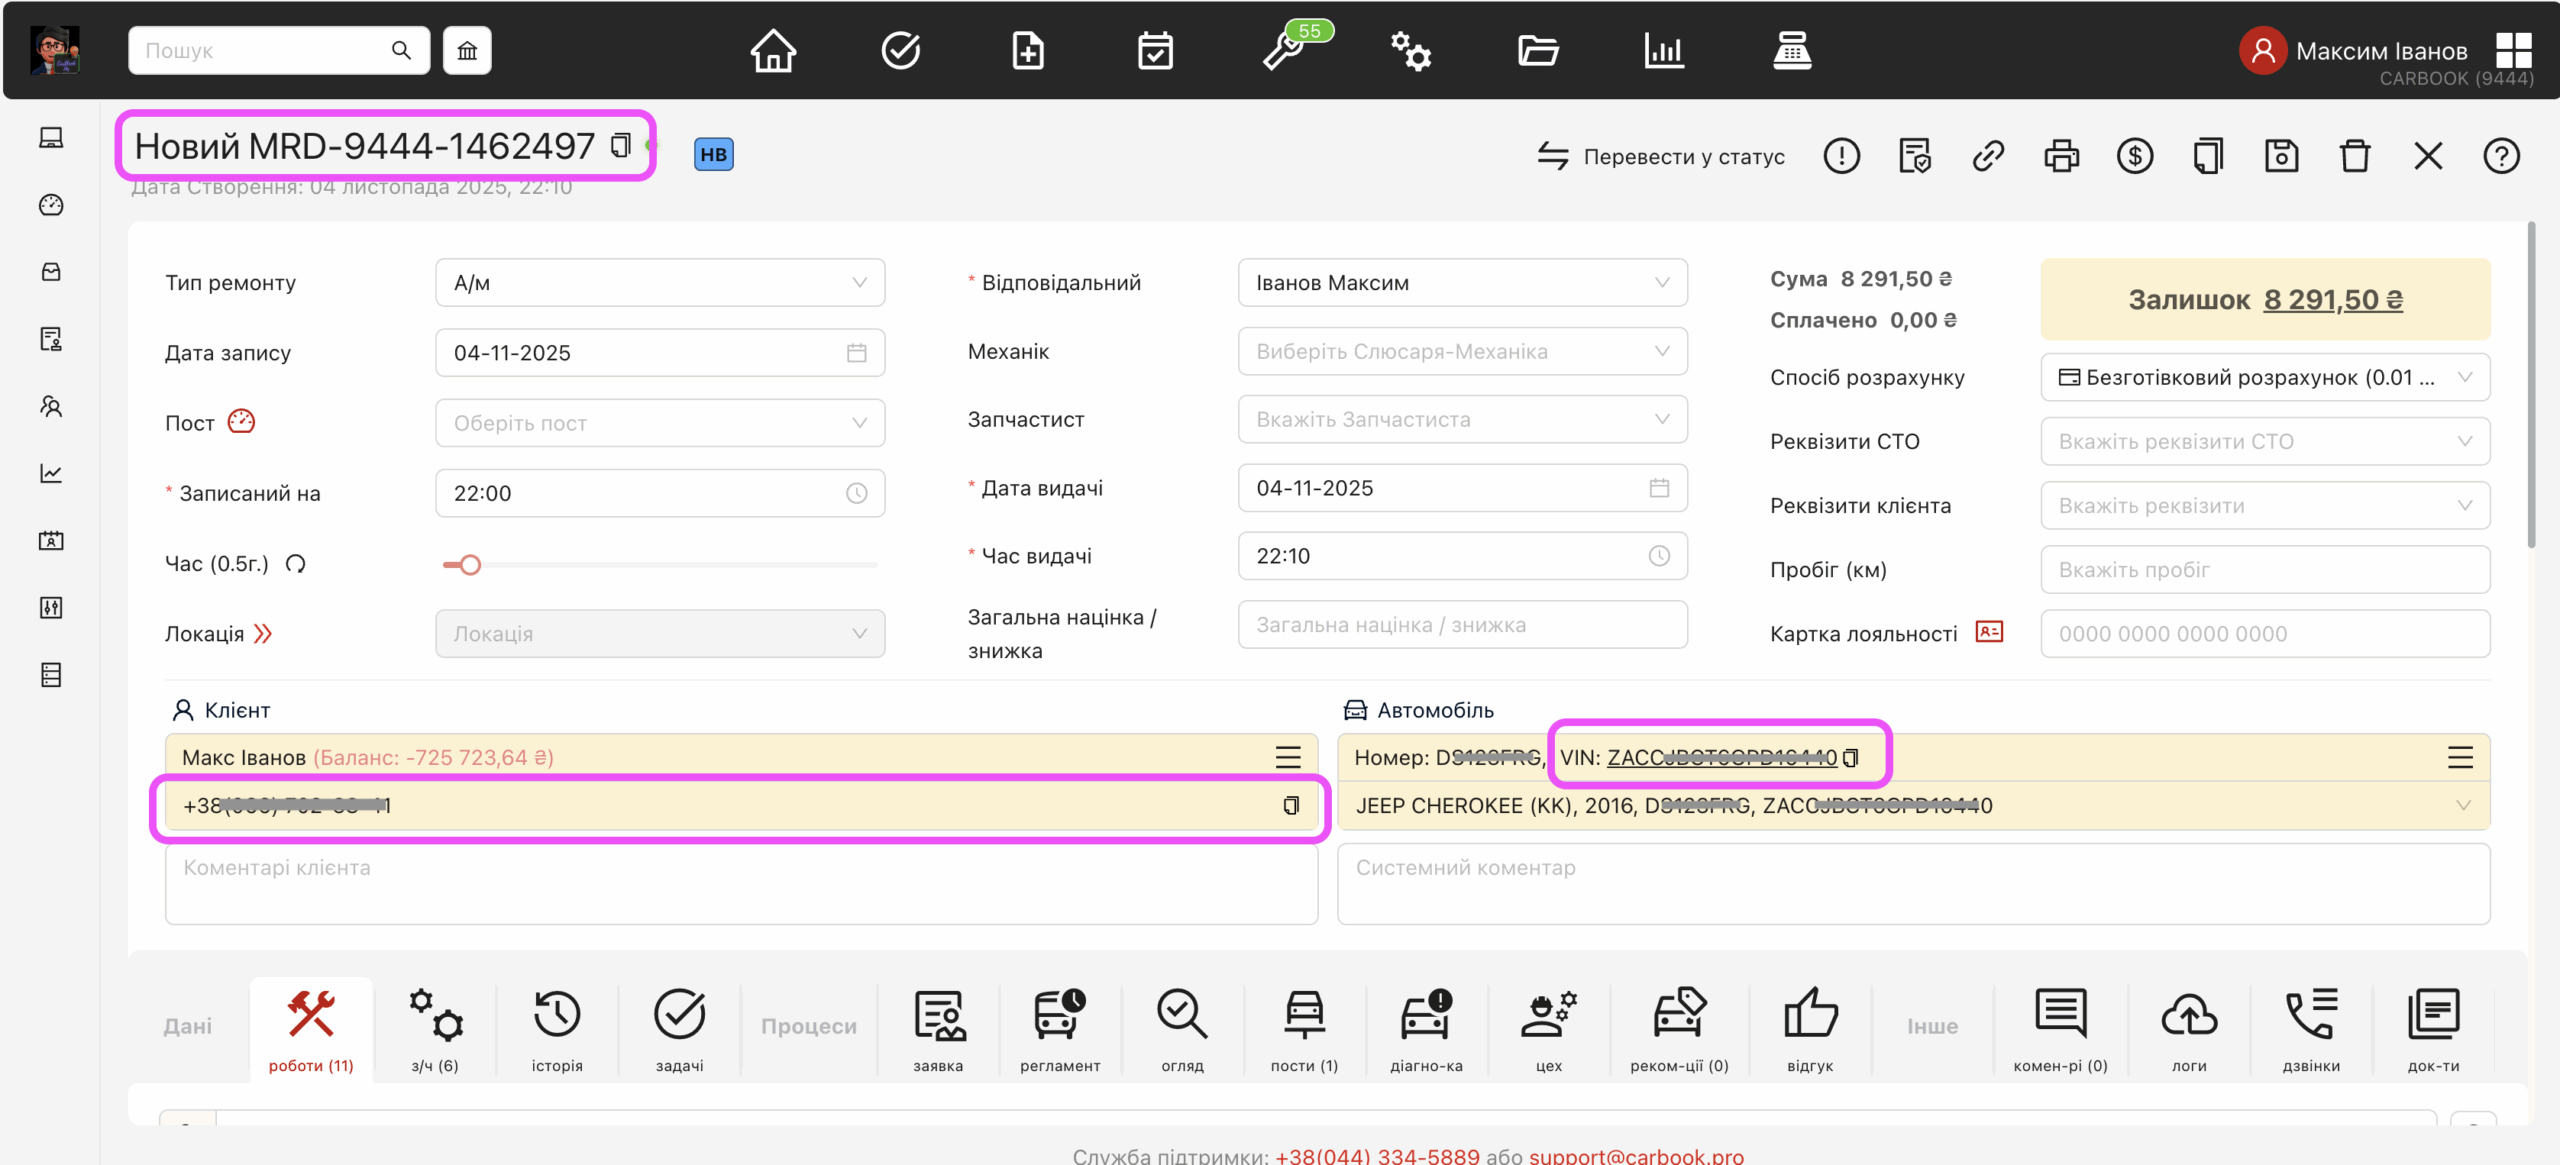
Task: Click the loyalty card icon
Action: click(x=1989, y=632)
